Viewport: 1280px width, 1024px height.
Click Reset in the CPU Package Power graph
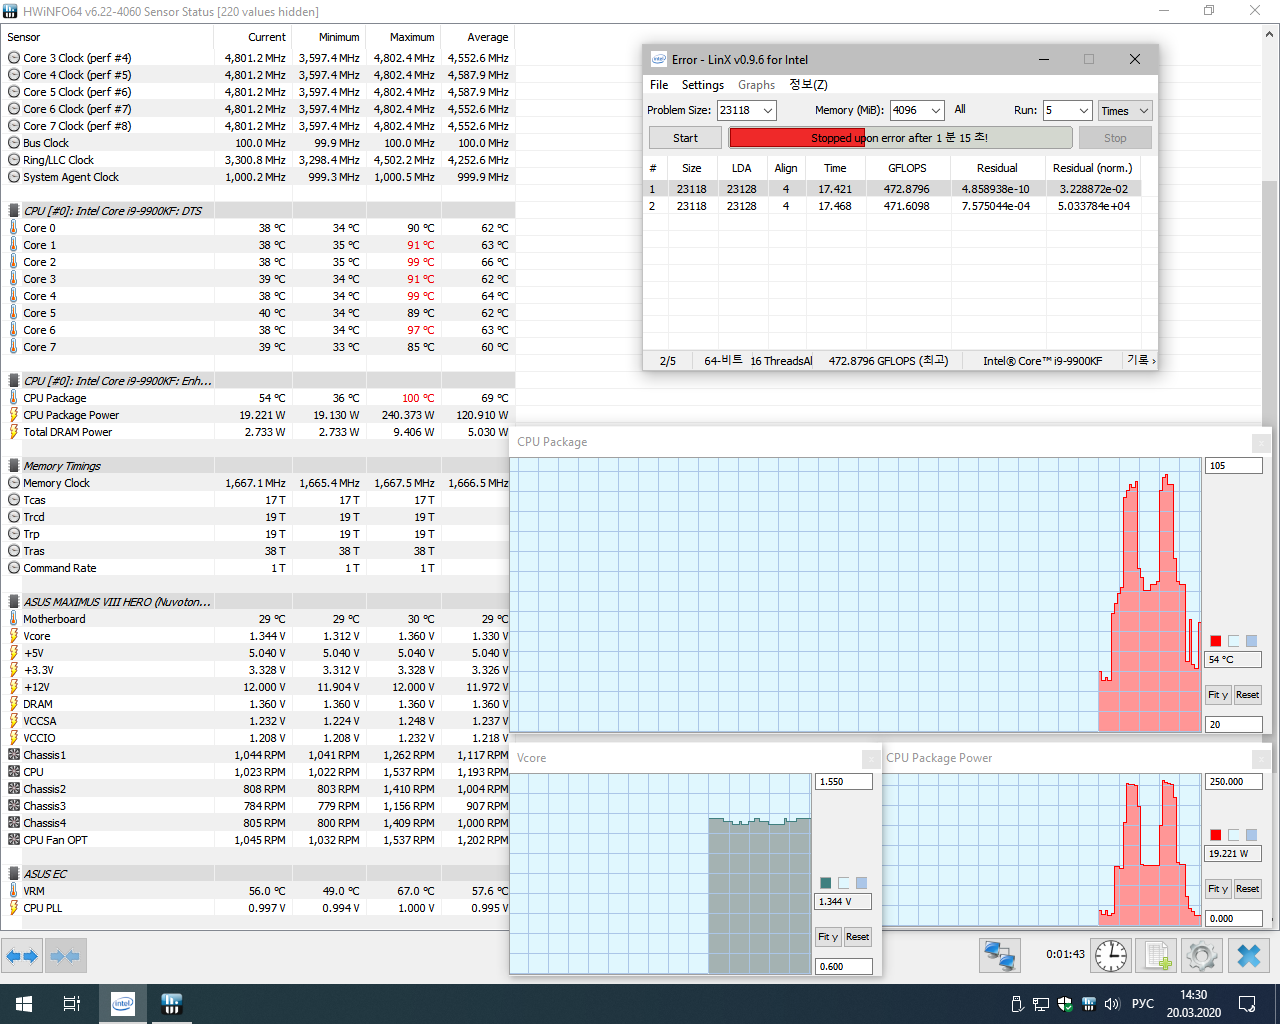pos(1247,889)
